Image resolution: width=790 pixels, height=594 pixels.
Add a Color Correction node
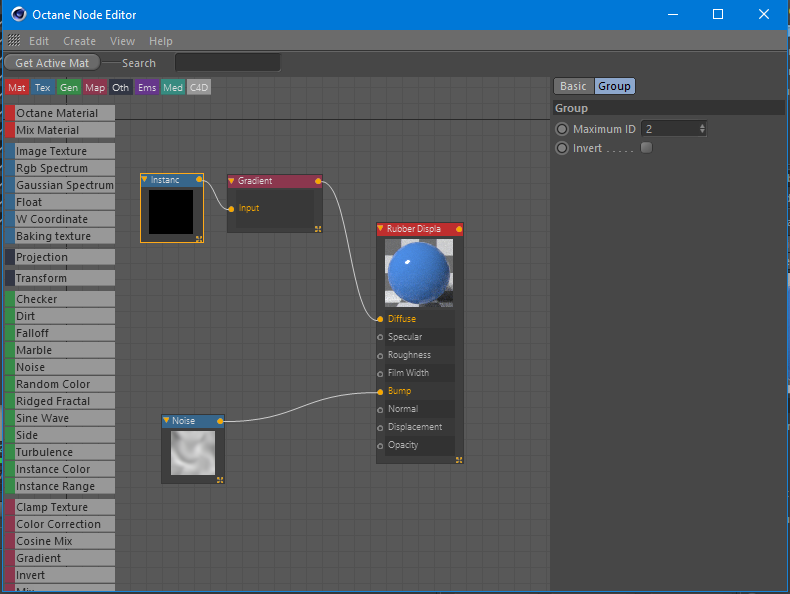pyautogui.click(x=60, y=524)
